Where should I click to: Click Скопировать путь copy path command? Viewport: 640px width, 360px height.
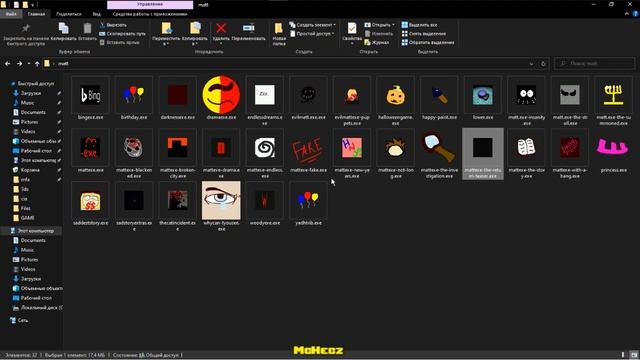(122, 33)
